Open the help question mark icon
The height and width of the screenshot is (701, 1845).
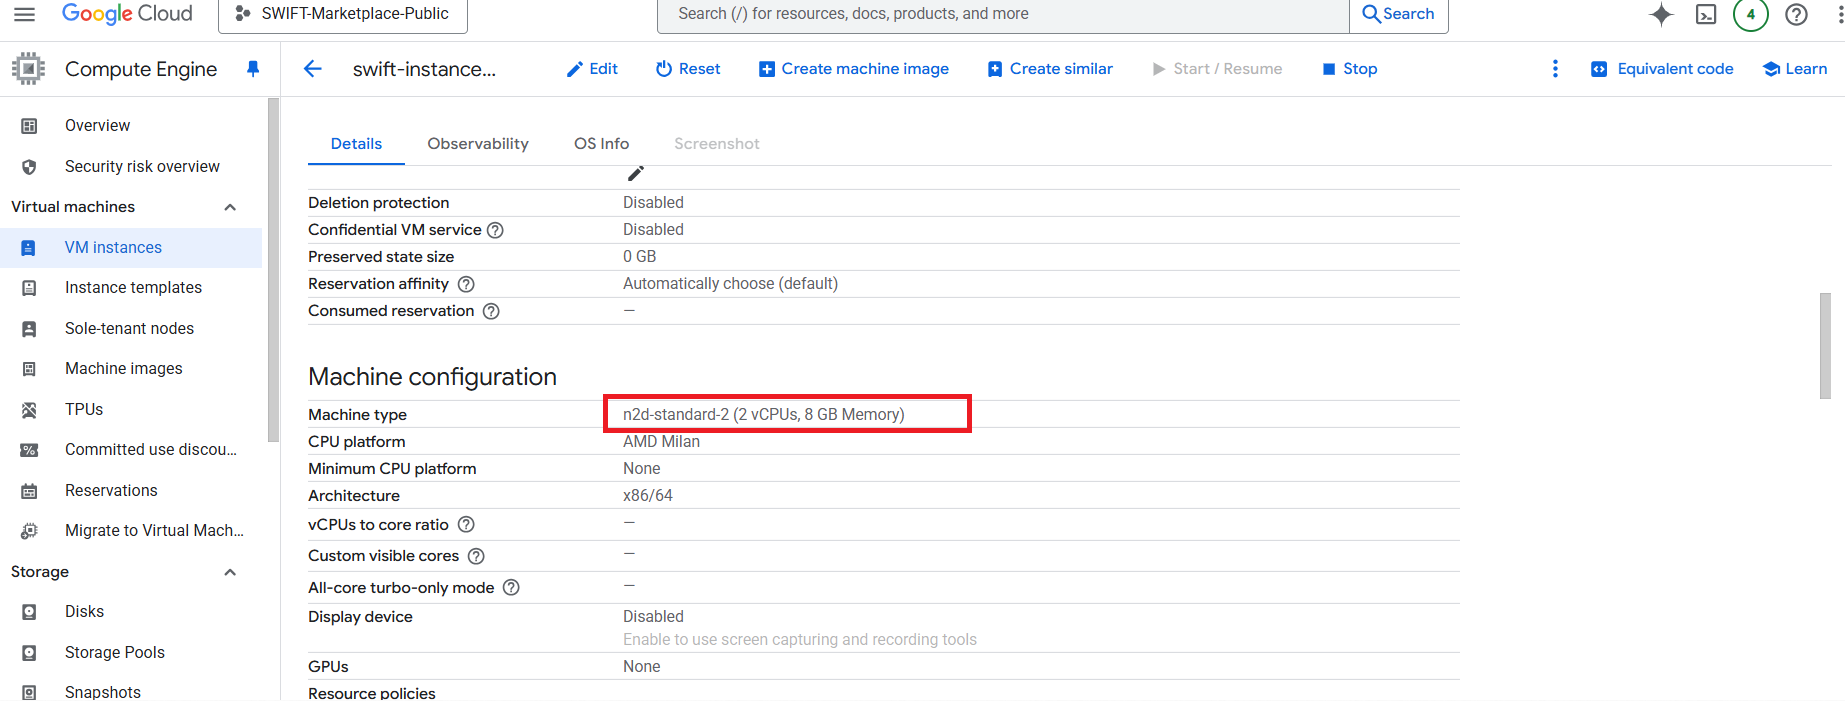click(1796, 14)
